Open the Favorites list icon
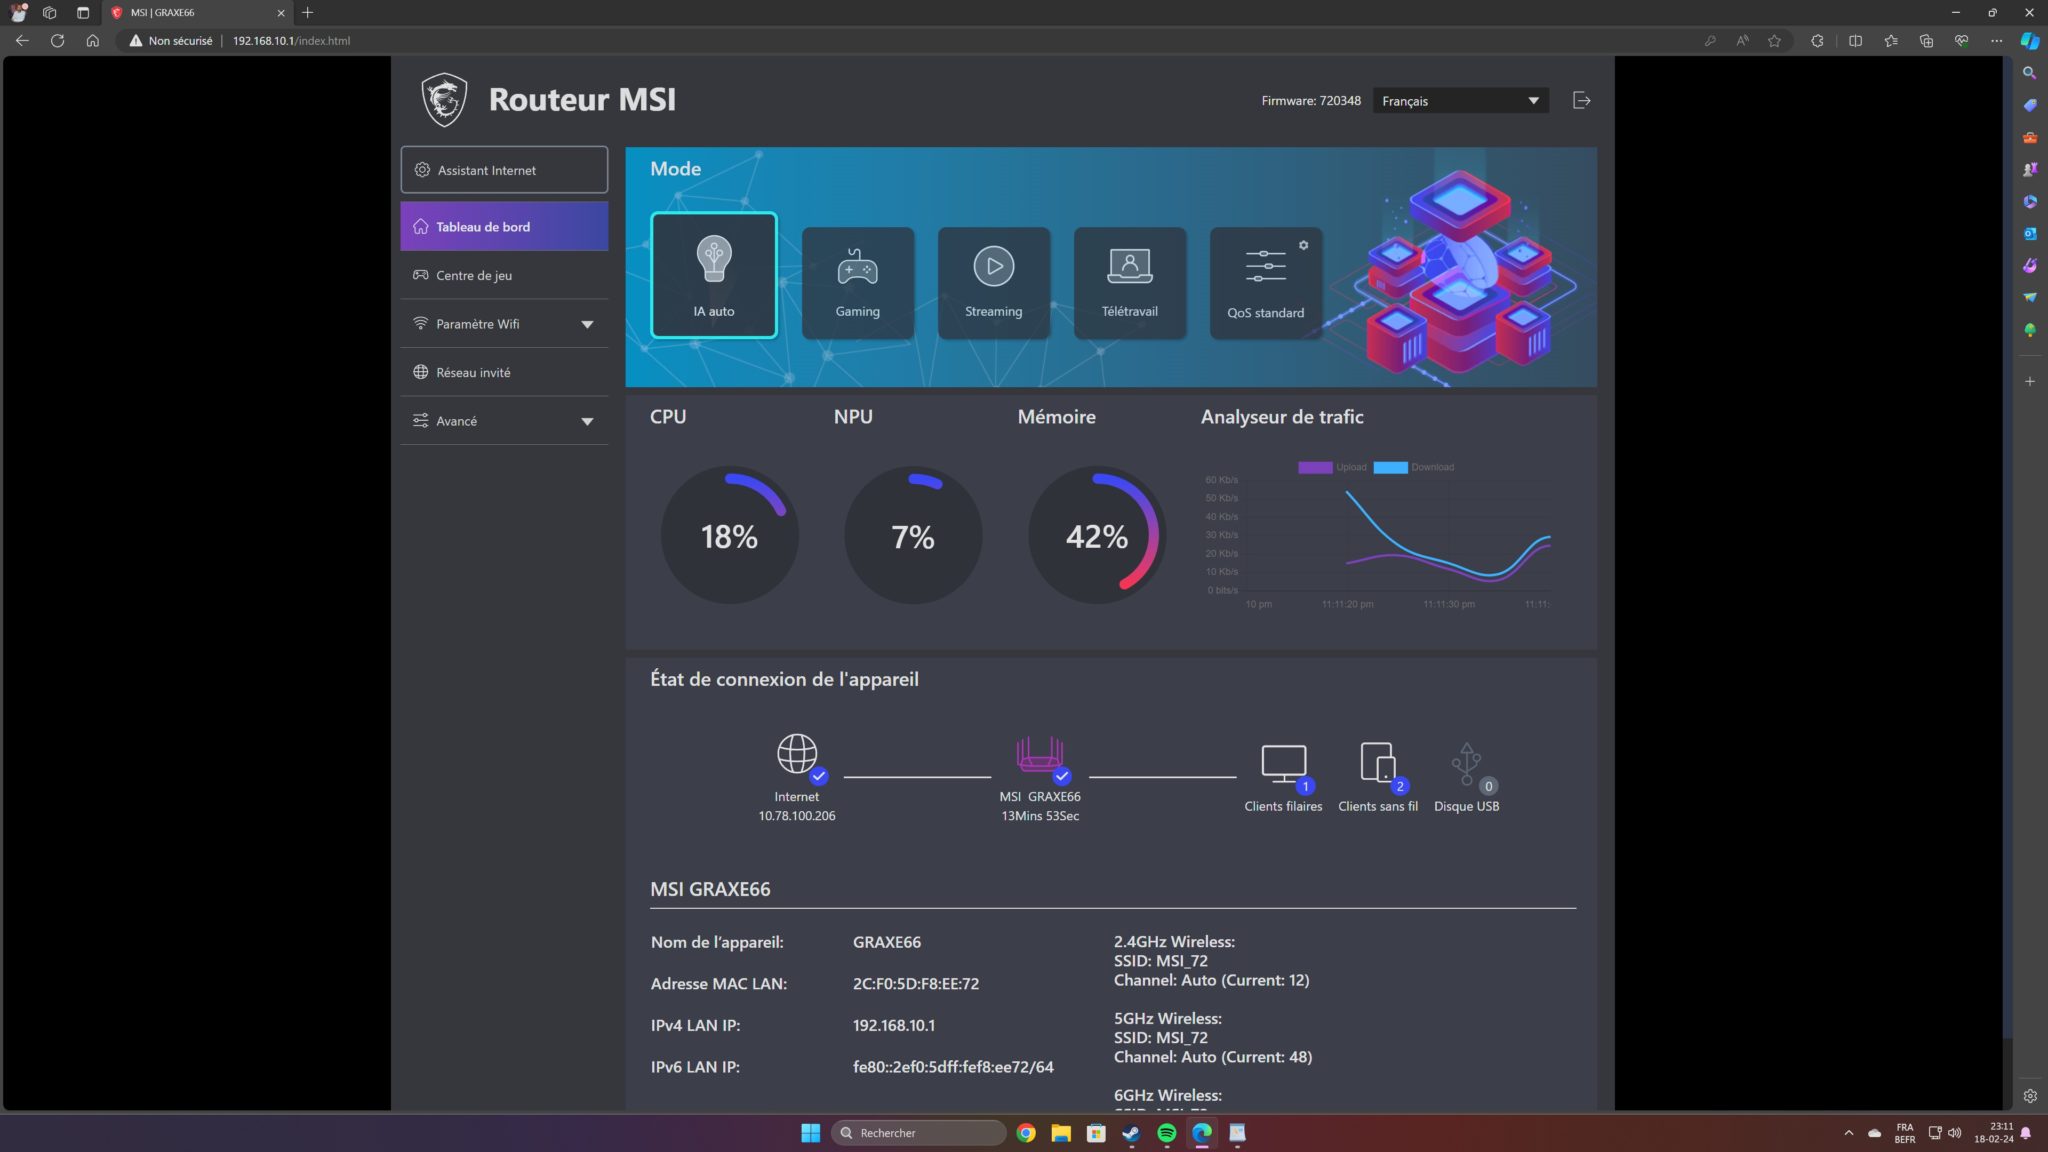Screen dimensions: 2048x1152 pyautogui.click(x=1890, y=41)
